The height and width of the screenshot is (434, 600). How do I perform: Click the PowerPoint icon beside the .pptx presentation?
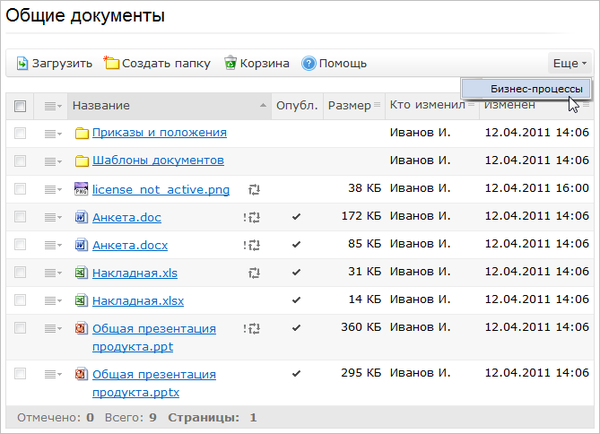(x=82, y=374)
